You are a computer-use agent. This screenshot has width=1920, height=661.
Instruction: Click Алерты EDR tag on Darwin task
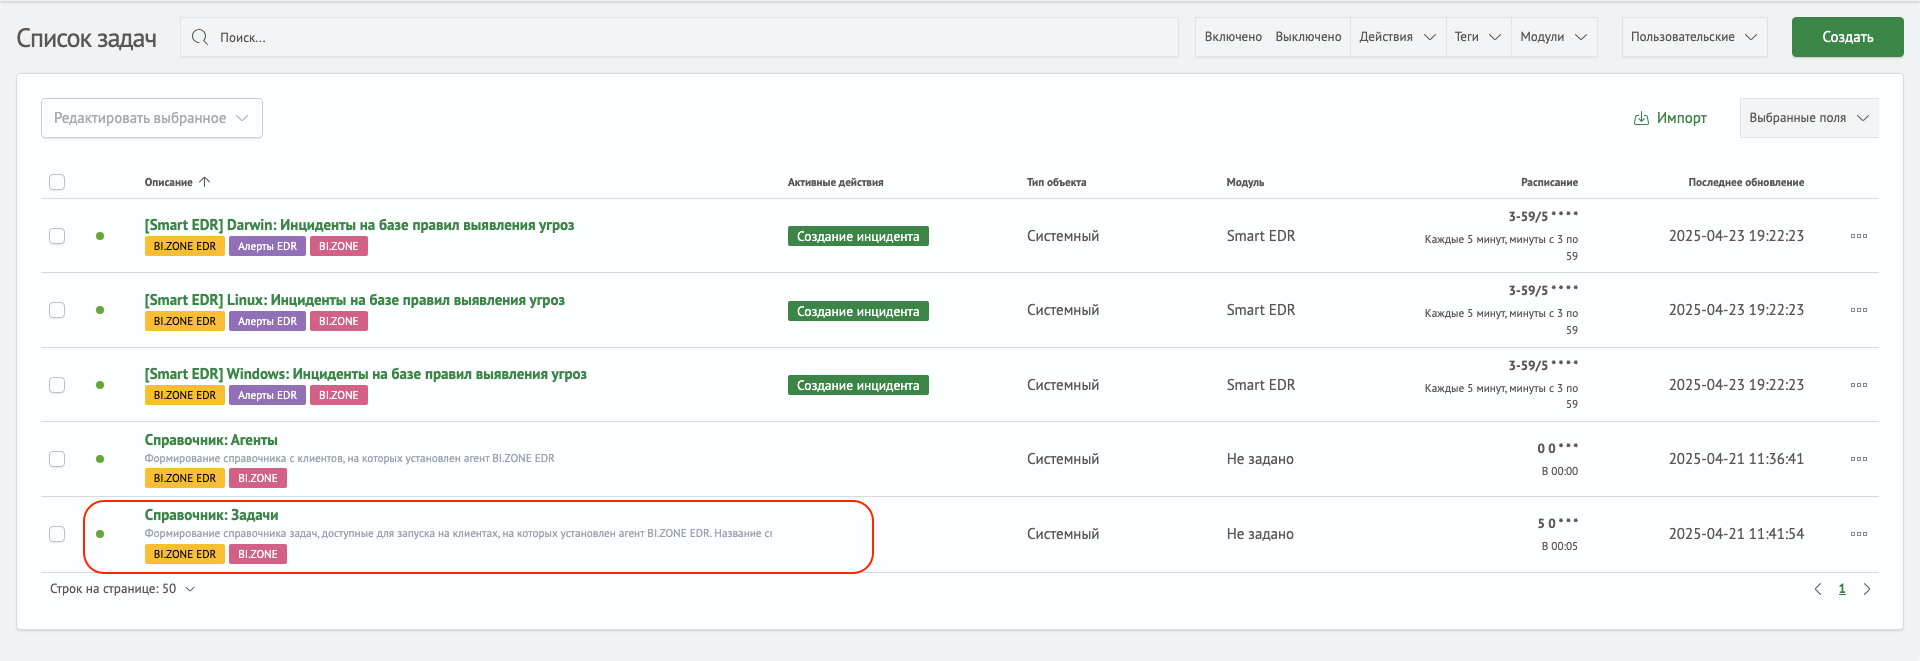pos(267,246)
